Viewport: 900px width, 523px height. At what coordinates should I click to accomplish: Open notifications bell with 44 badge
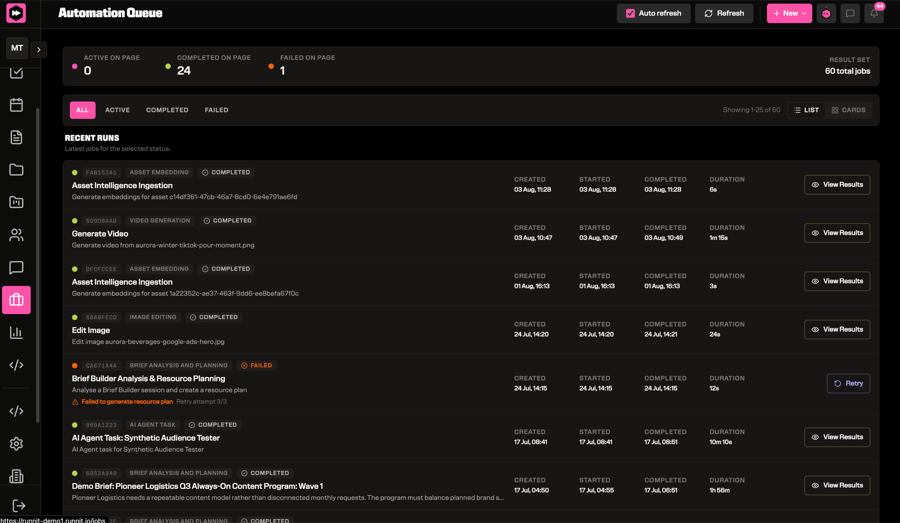pos(874,13)
